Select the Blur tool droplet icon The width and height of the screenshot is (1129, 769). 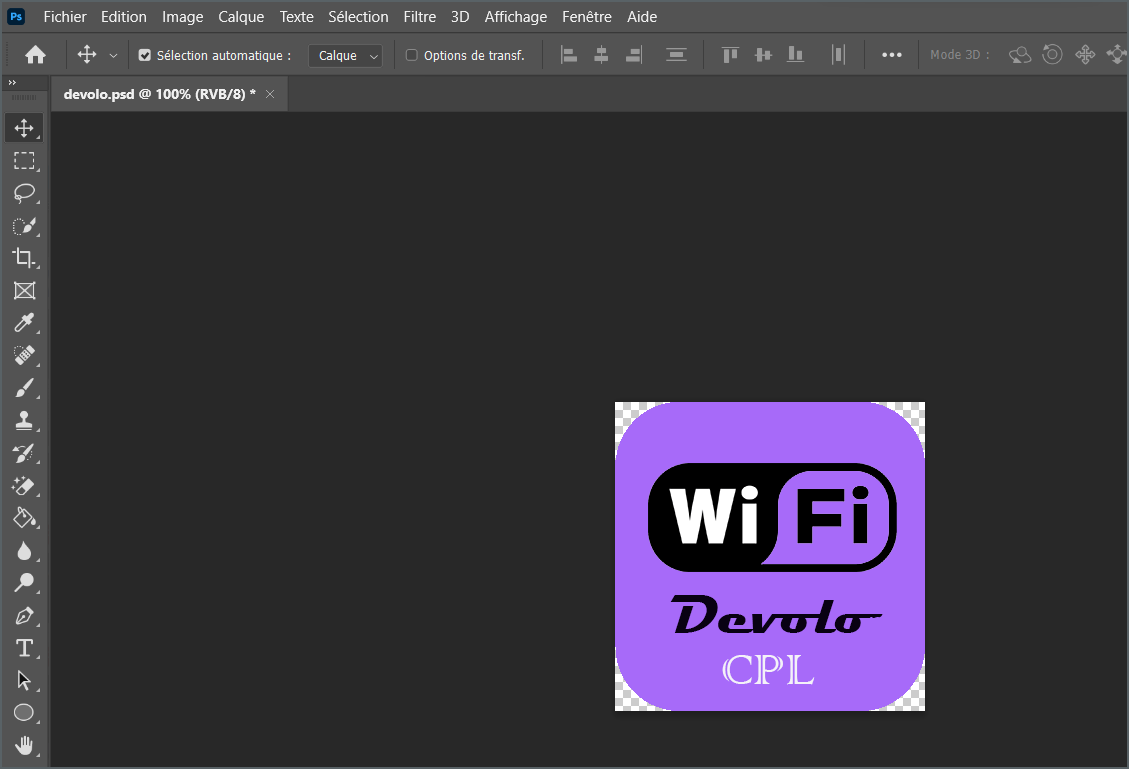pos(24,551)
